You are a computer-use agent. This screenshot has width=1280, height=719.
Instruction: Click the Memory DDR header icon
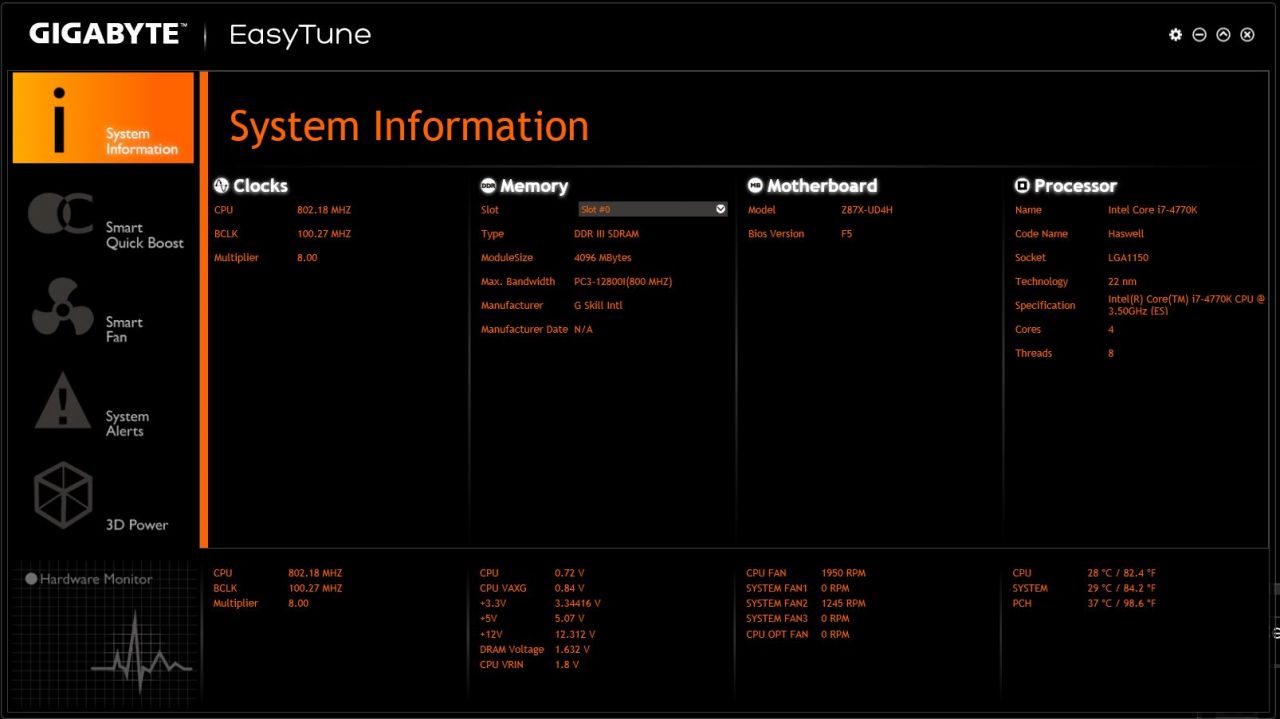[x=488, y=185]
